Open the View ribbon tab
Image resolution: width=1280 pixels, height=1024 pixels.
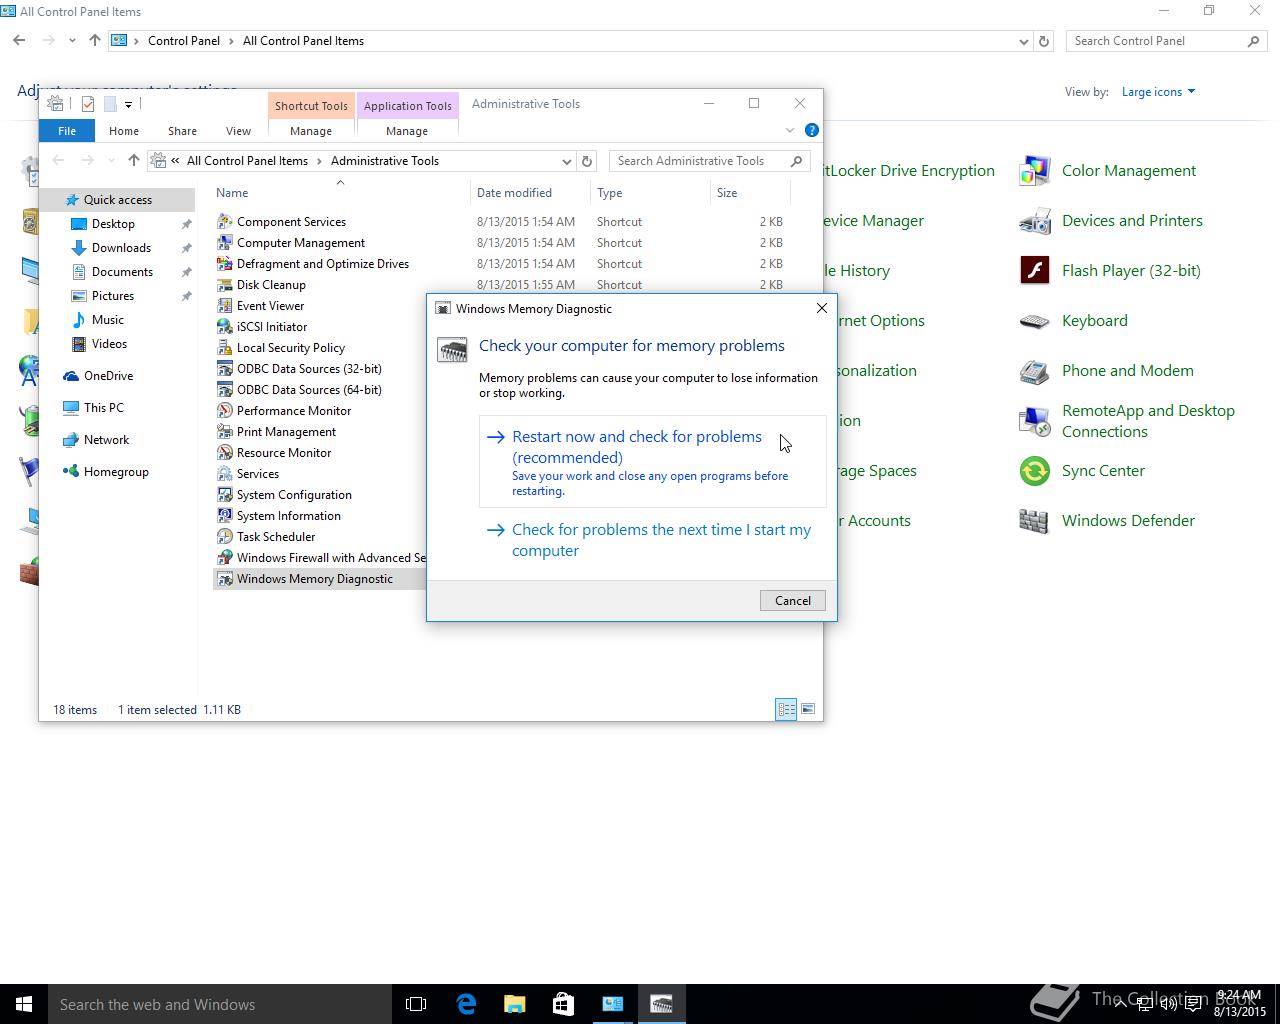tap(238, 131)
